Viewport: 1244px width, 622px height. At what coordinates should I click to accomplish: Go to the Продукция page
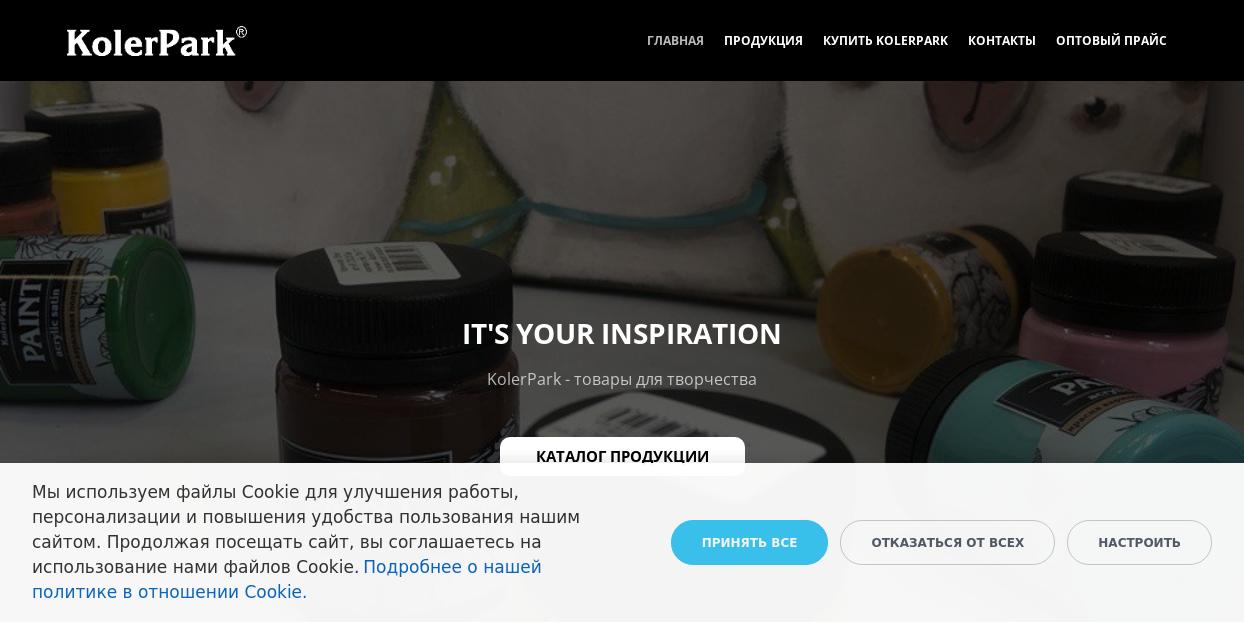pos(763,41)
